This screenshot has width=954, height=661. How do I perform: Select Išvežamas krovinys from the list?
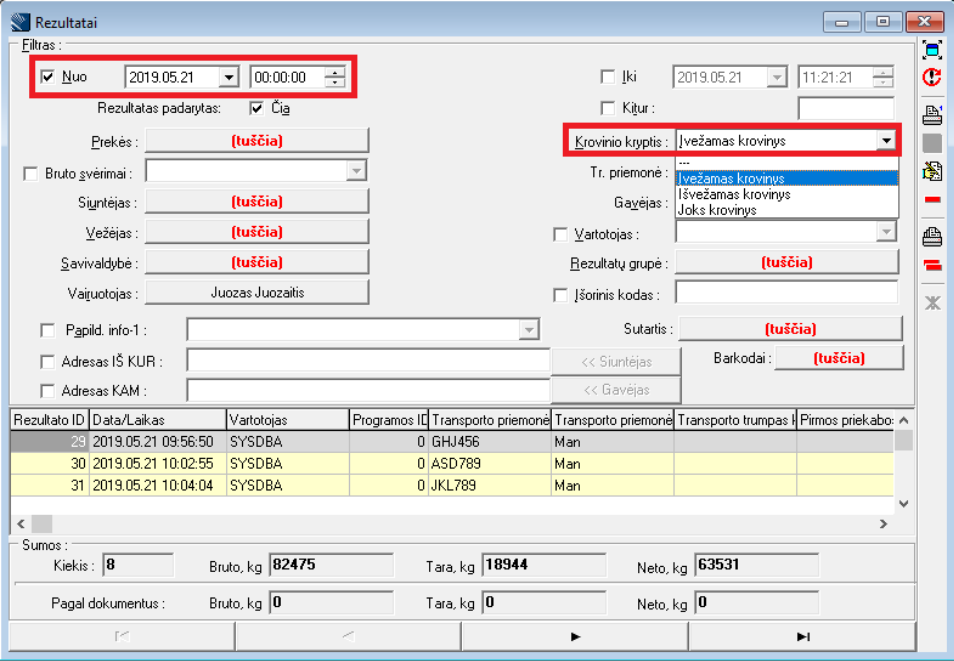pos(734,194)
